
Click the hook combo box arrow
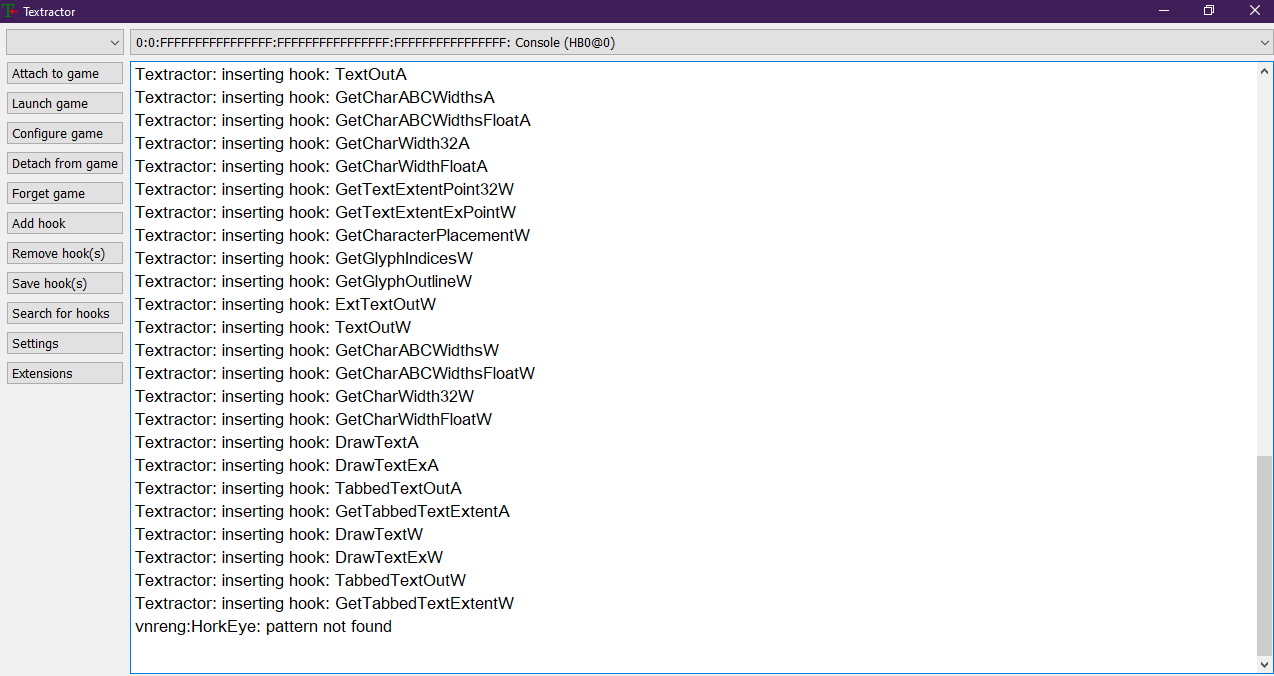pyautogui.click(x=1262, y=42)
